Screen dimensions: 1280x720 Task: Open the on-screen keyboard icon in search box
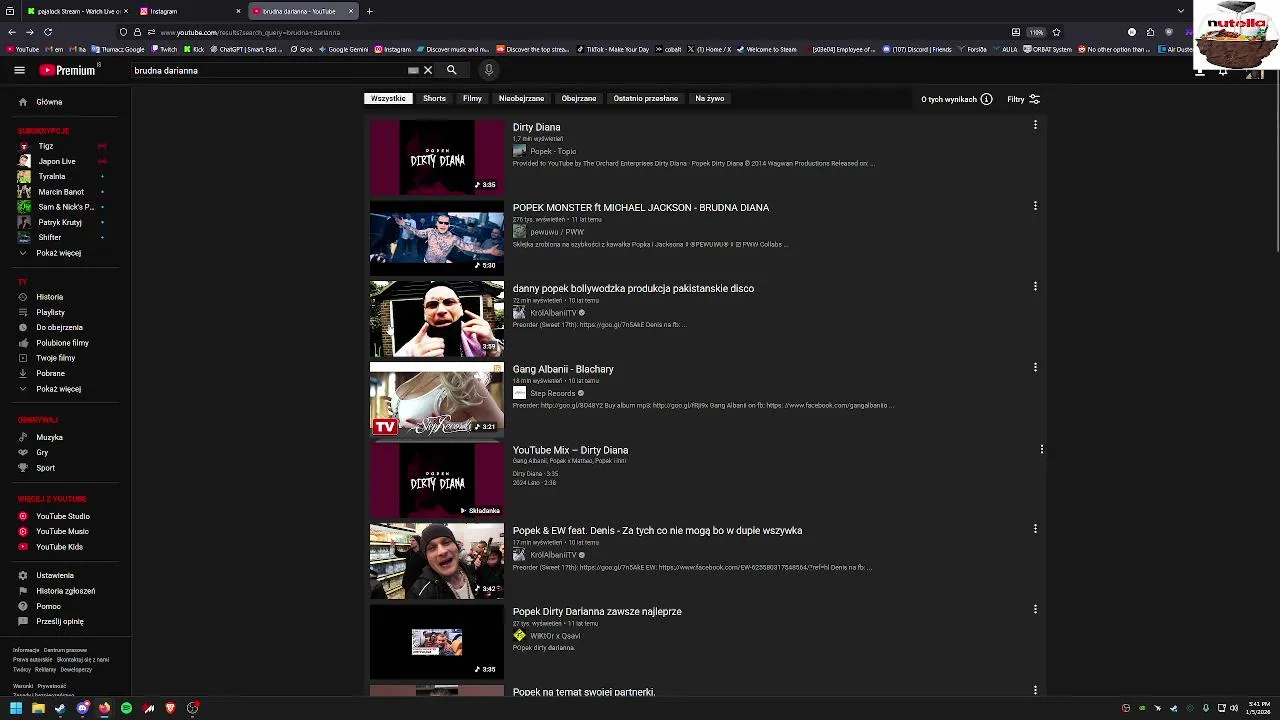pyautogui.click(x=413, y=70)
